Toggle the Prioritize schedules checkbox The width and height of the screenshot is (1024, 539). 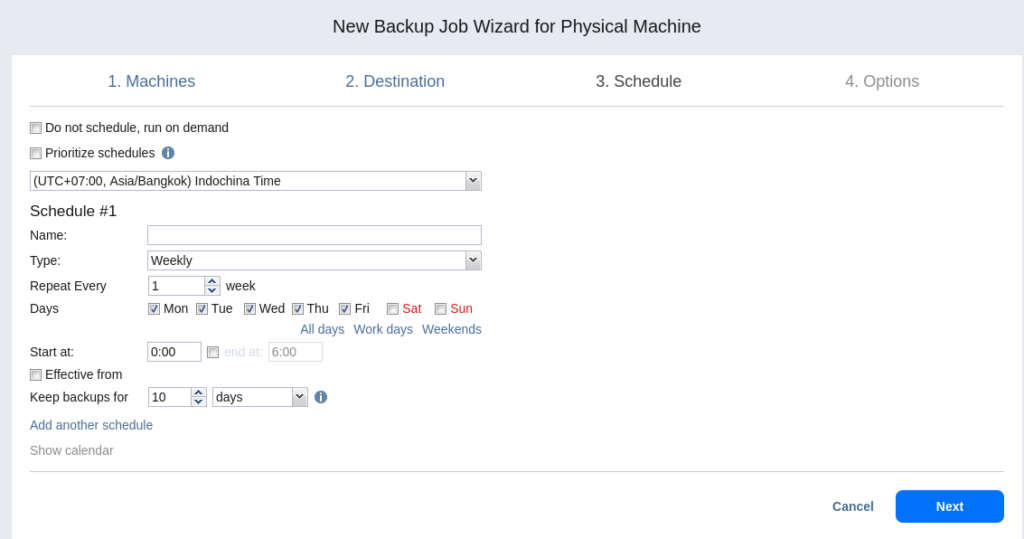tap(36, 153)
